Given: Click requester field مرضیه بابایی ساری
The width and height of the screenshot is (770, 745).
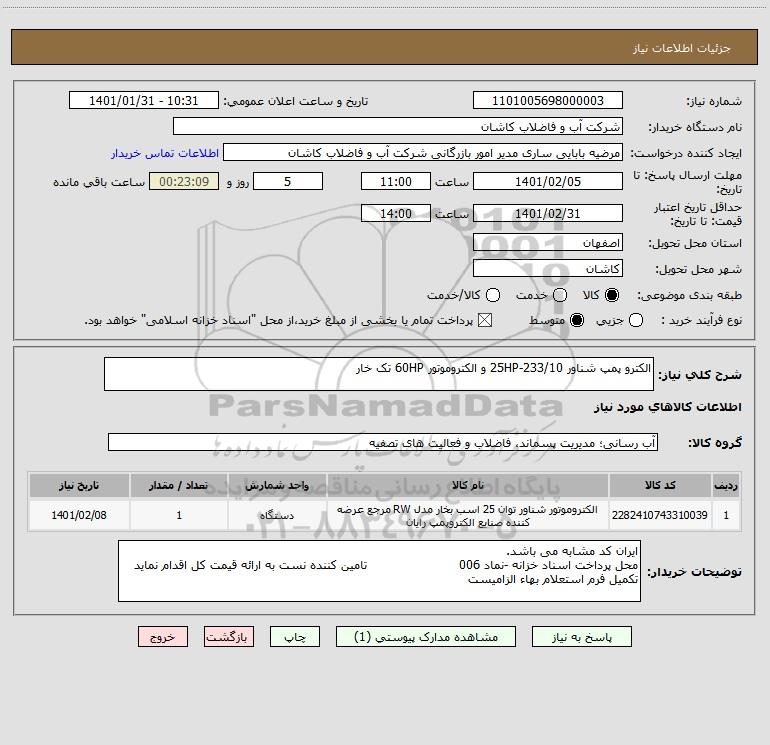Looking at the screenshot, I should coord(423,153).
